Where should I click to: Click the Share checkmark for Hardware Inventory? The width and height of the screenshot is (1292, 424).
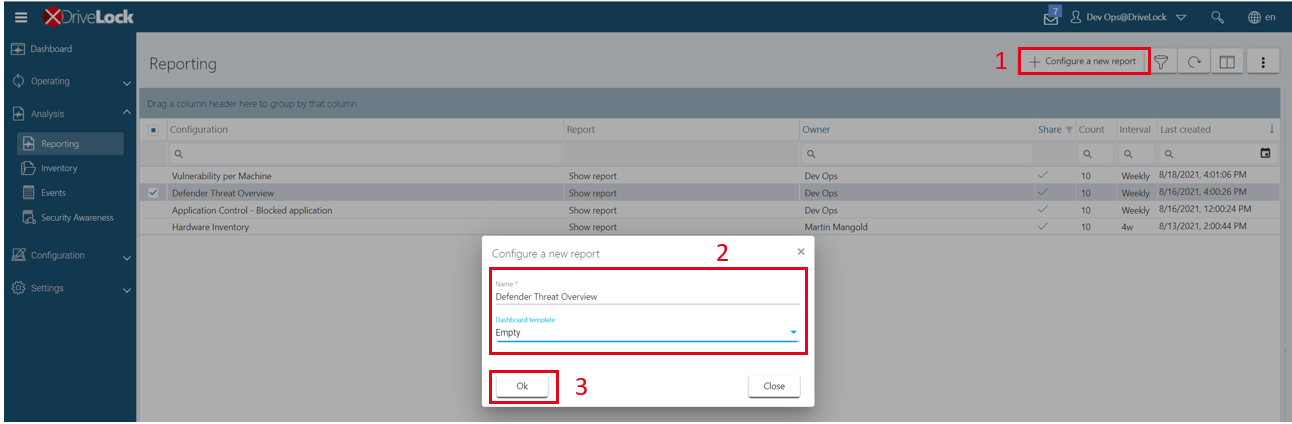[x=1044, y=227]
